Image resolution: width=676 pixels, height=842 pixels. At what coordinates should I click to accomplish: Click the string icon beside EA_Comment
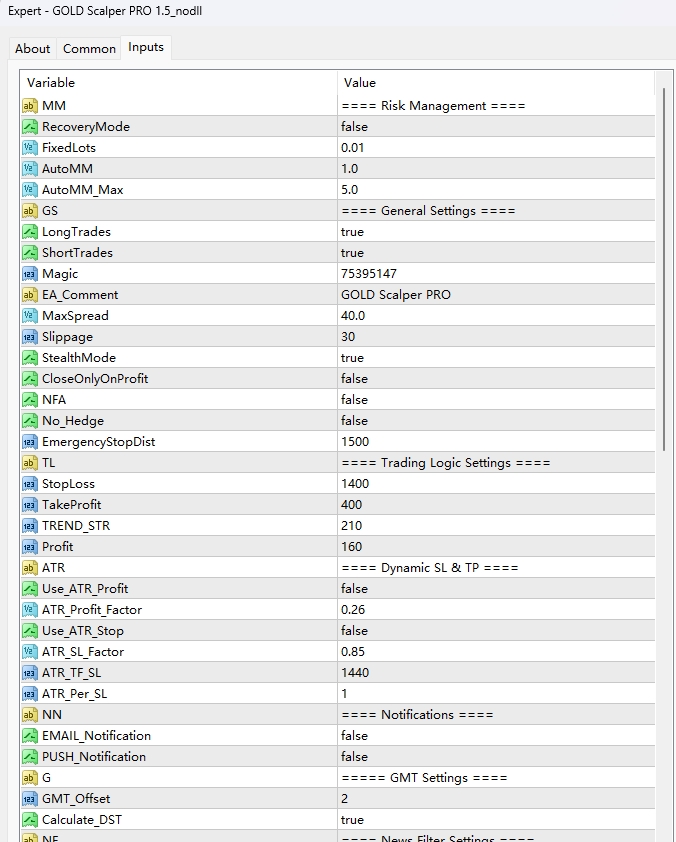coord(30,295)
